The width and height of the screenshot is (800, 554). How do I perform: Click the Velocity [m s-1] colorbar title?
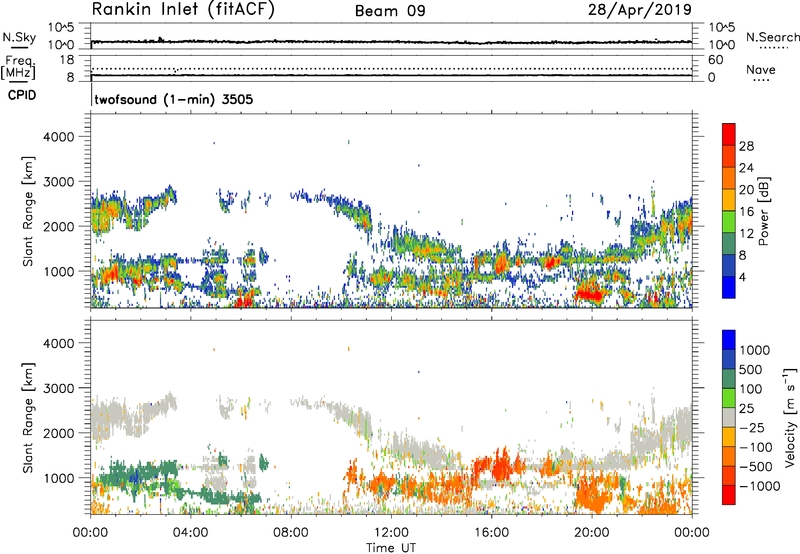(x=790, y=417)
